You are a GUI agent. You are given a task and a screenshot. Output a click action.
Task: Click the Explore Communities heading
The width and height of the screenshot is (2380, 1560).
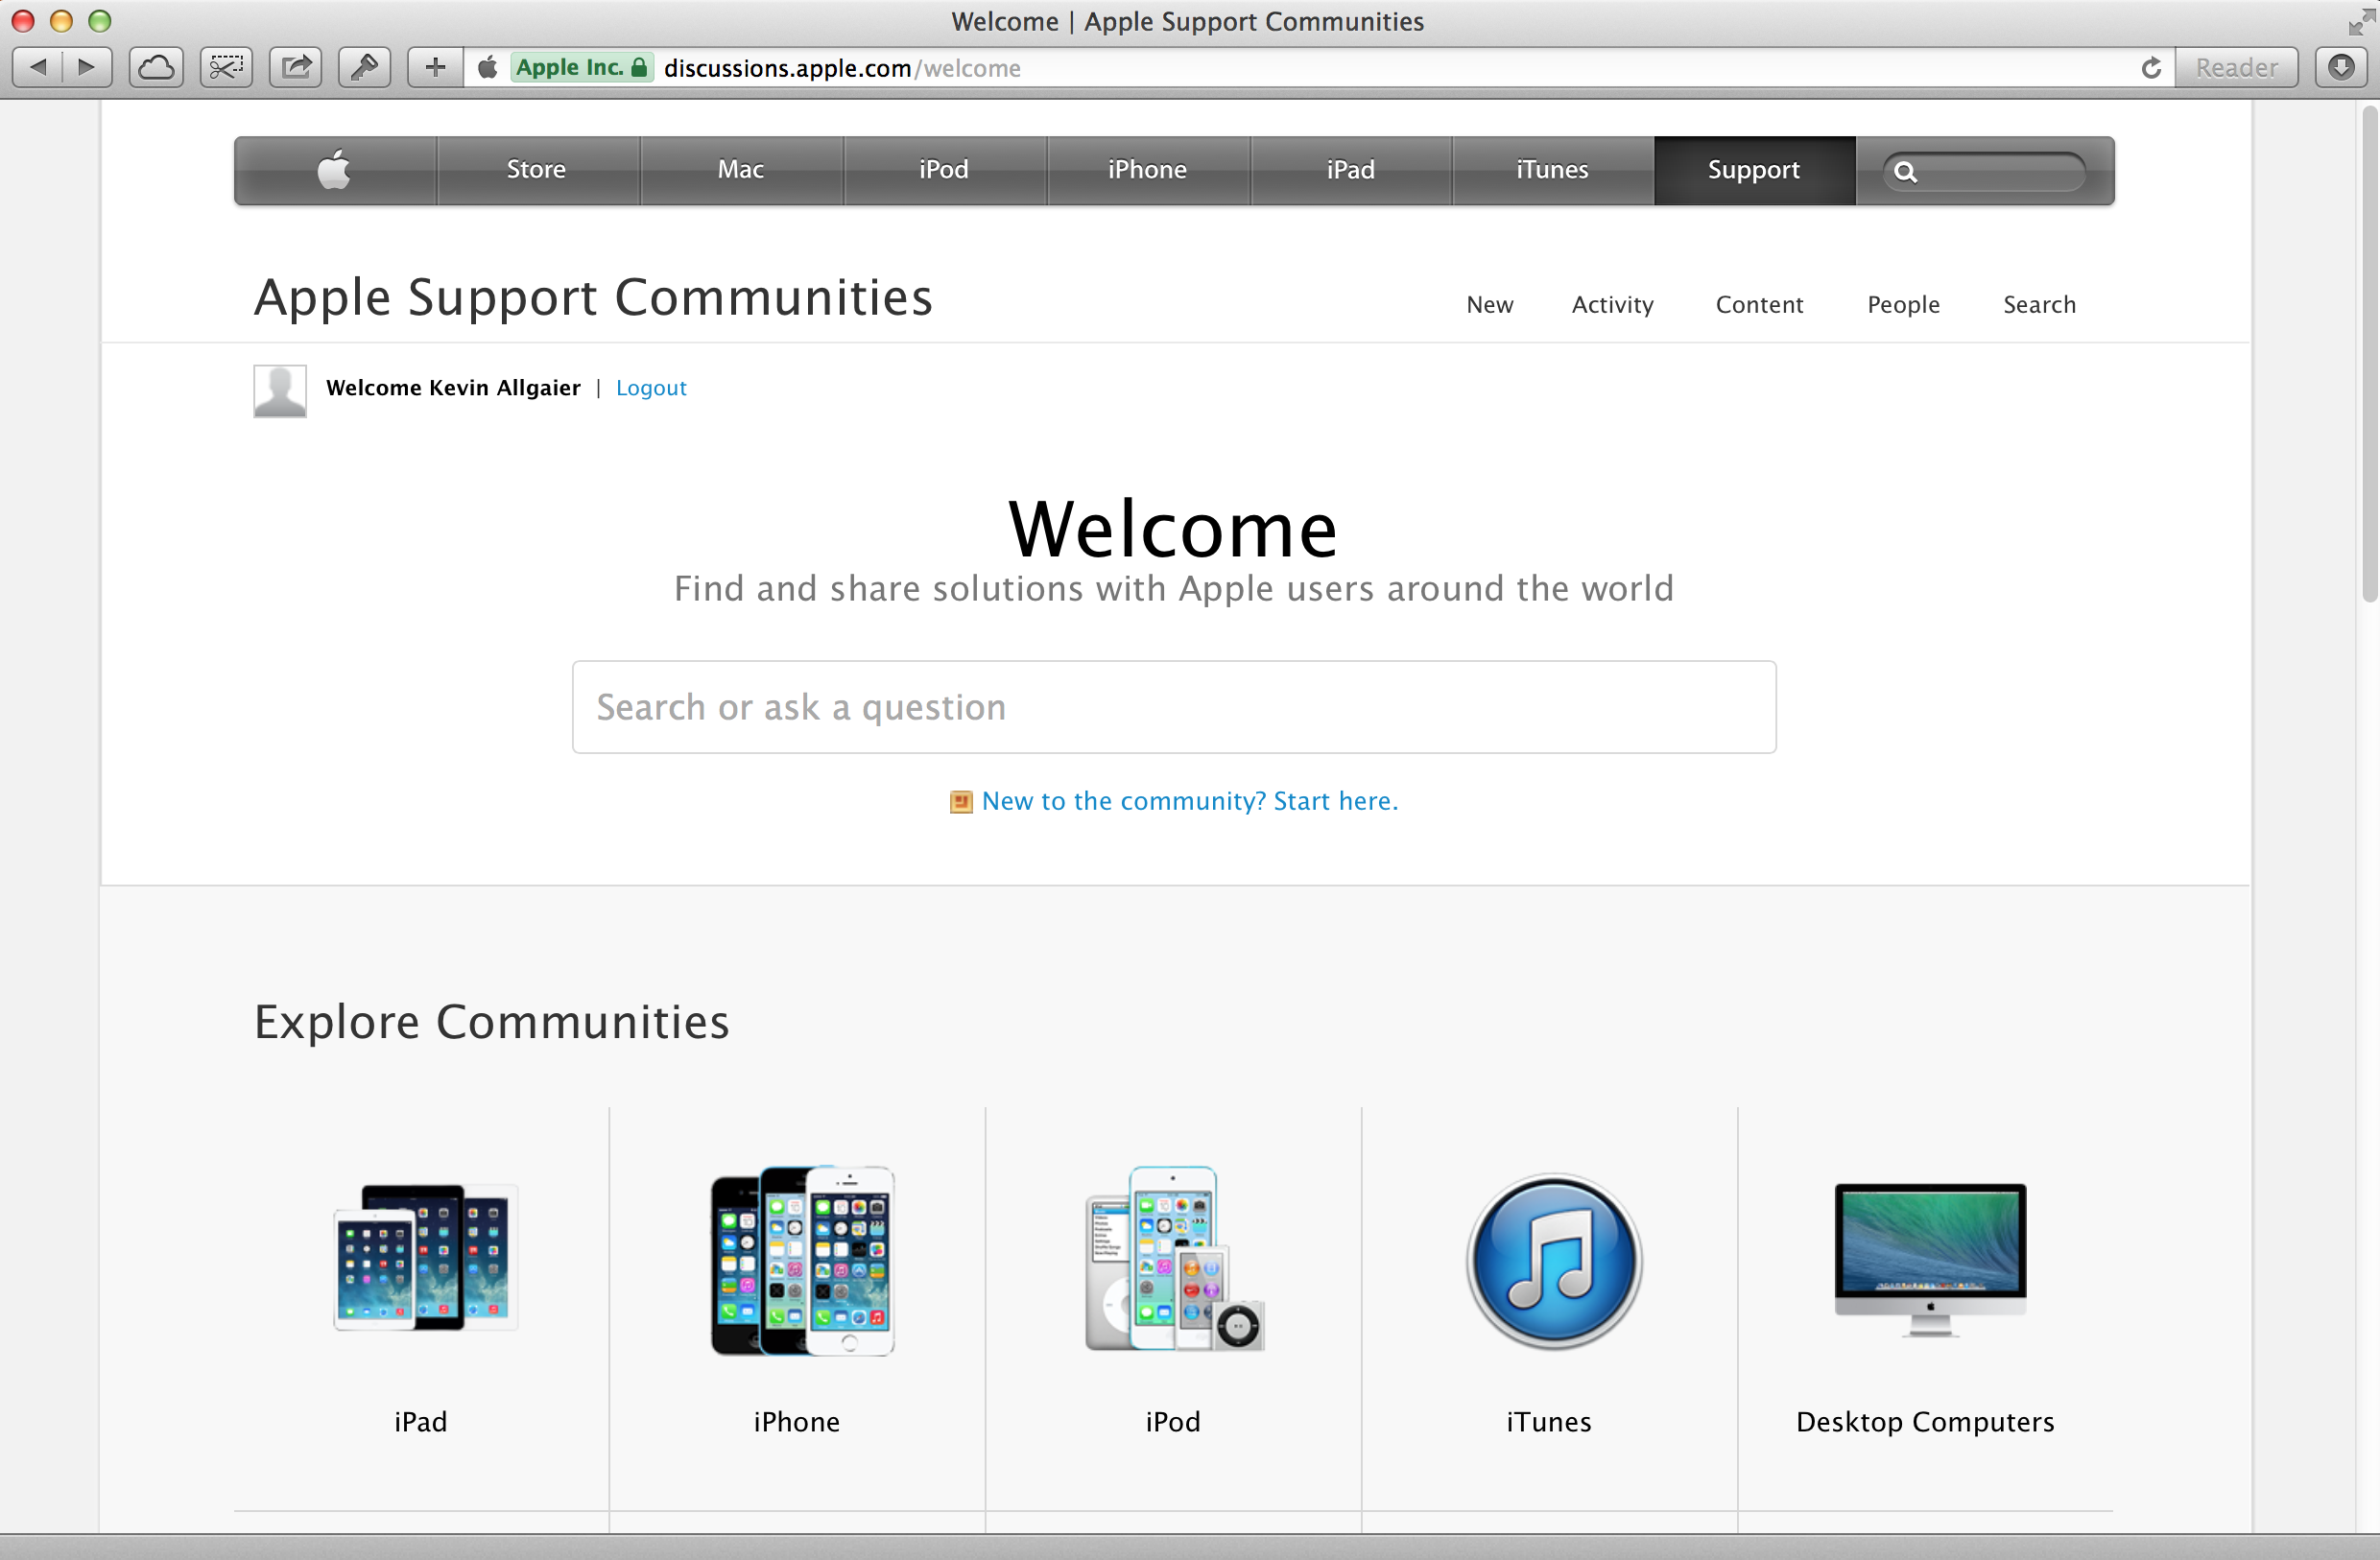(x=492, y=1022)
